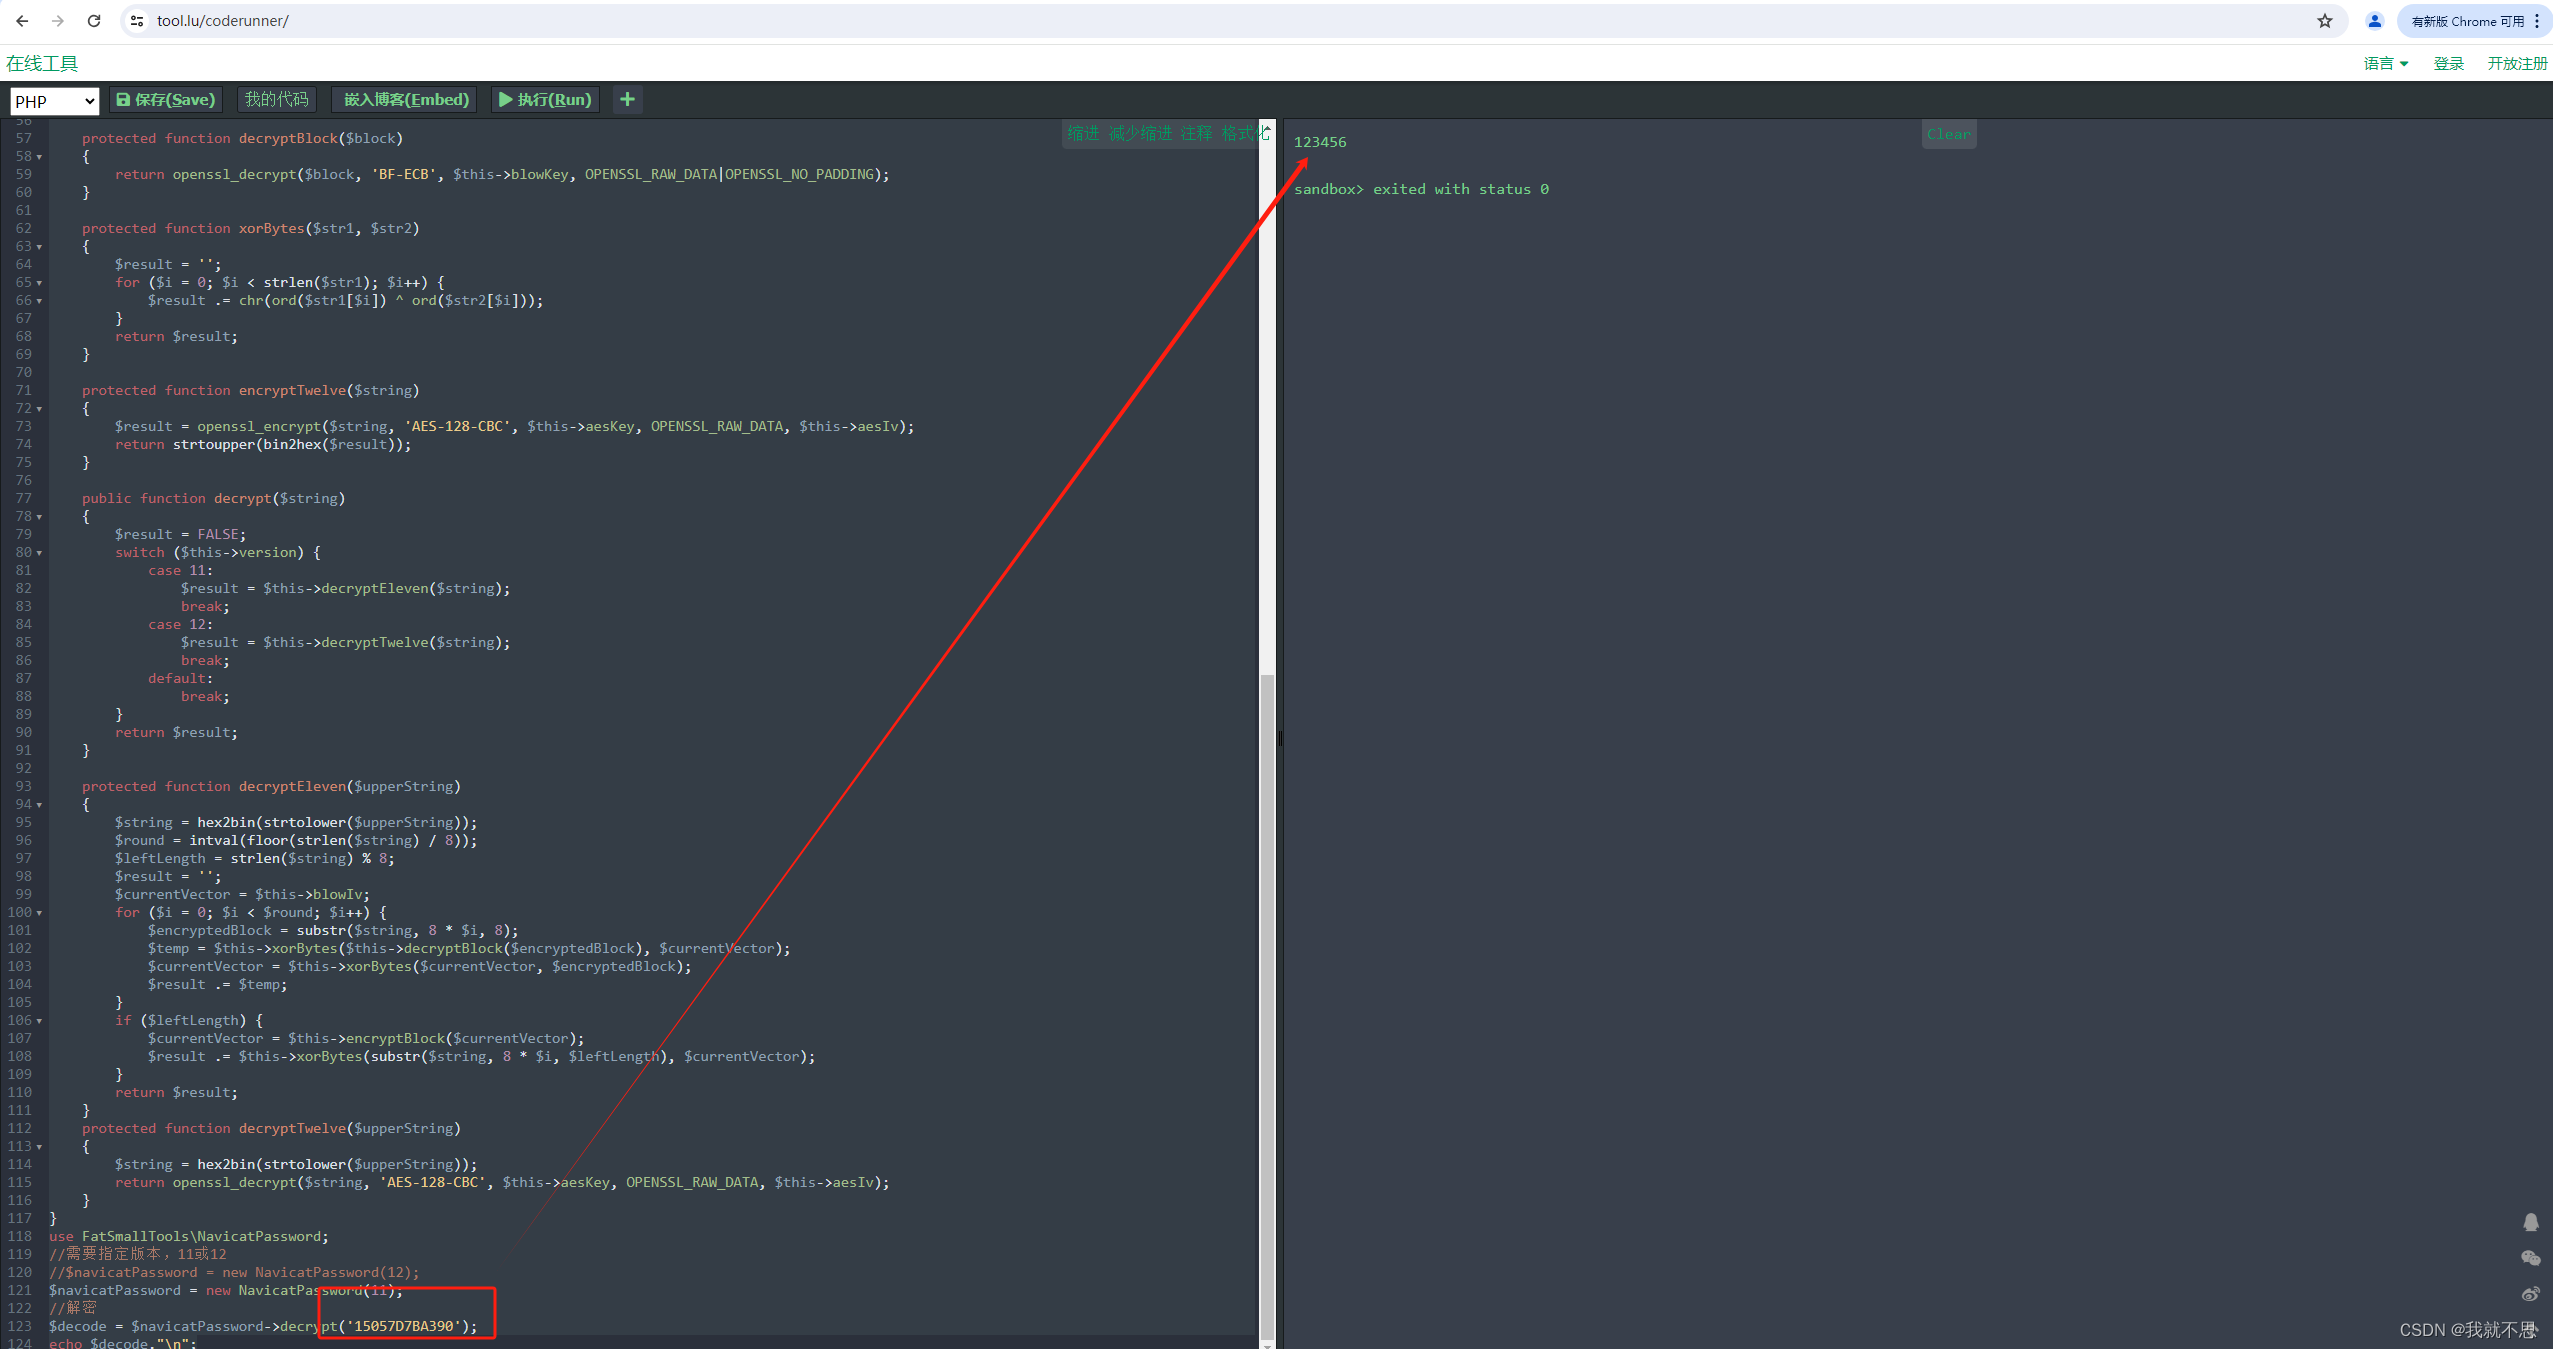
Task: Click the 保存(Save) button
Action: coord(166,99)
